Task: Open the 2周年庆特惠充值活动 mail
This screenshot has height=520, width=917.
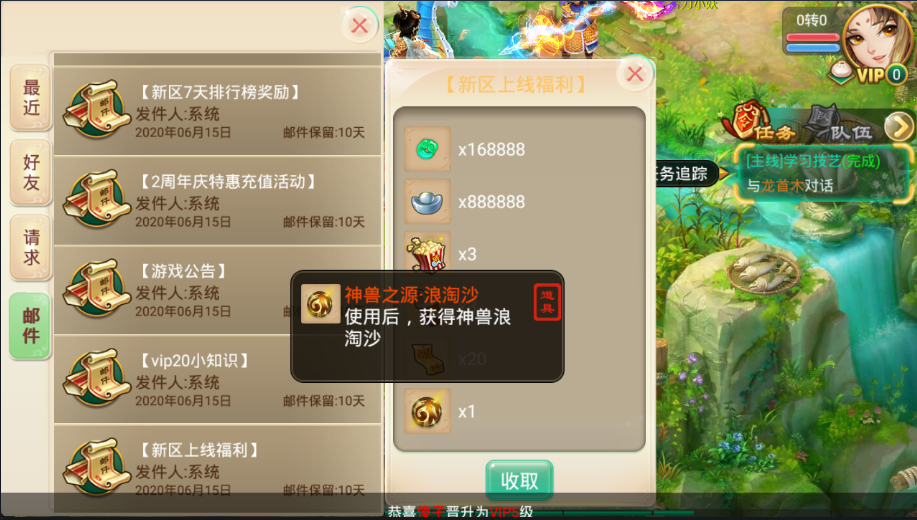Action: click(x=218, y=201)
